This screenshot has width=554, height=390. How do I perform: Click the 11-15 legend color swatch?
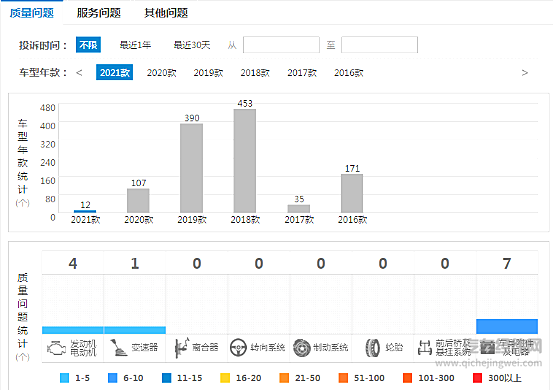pos(166,378)
